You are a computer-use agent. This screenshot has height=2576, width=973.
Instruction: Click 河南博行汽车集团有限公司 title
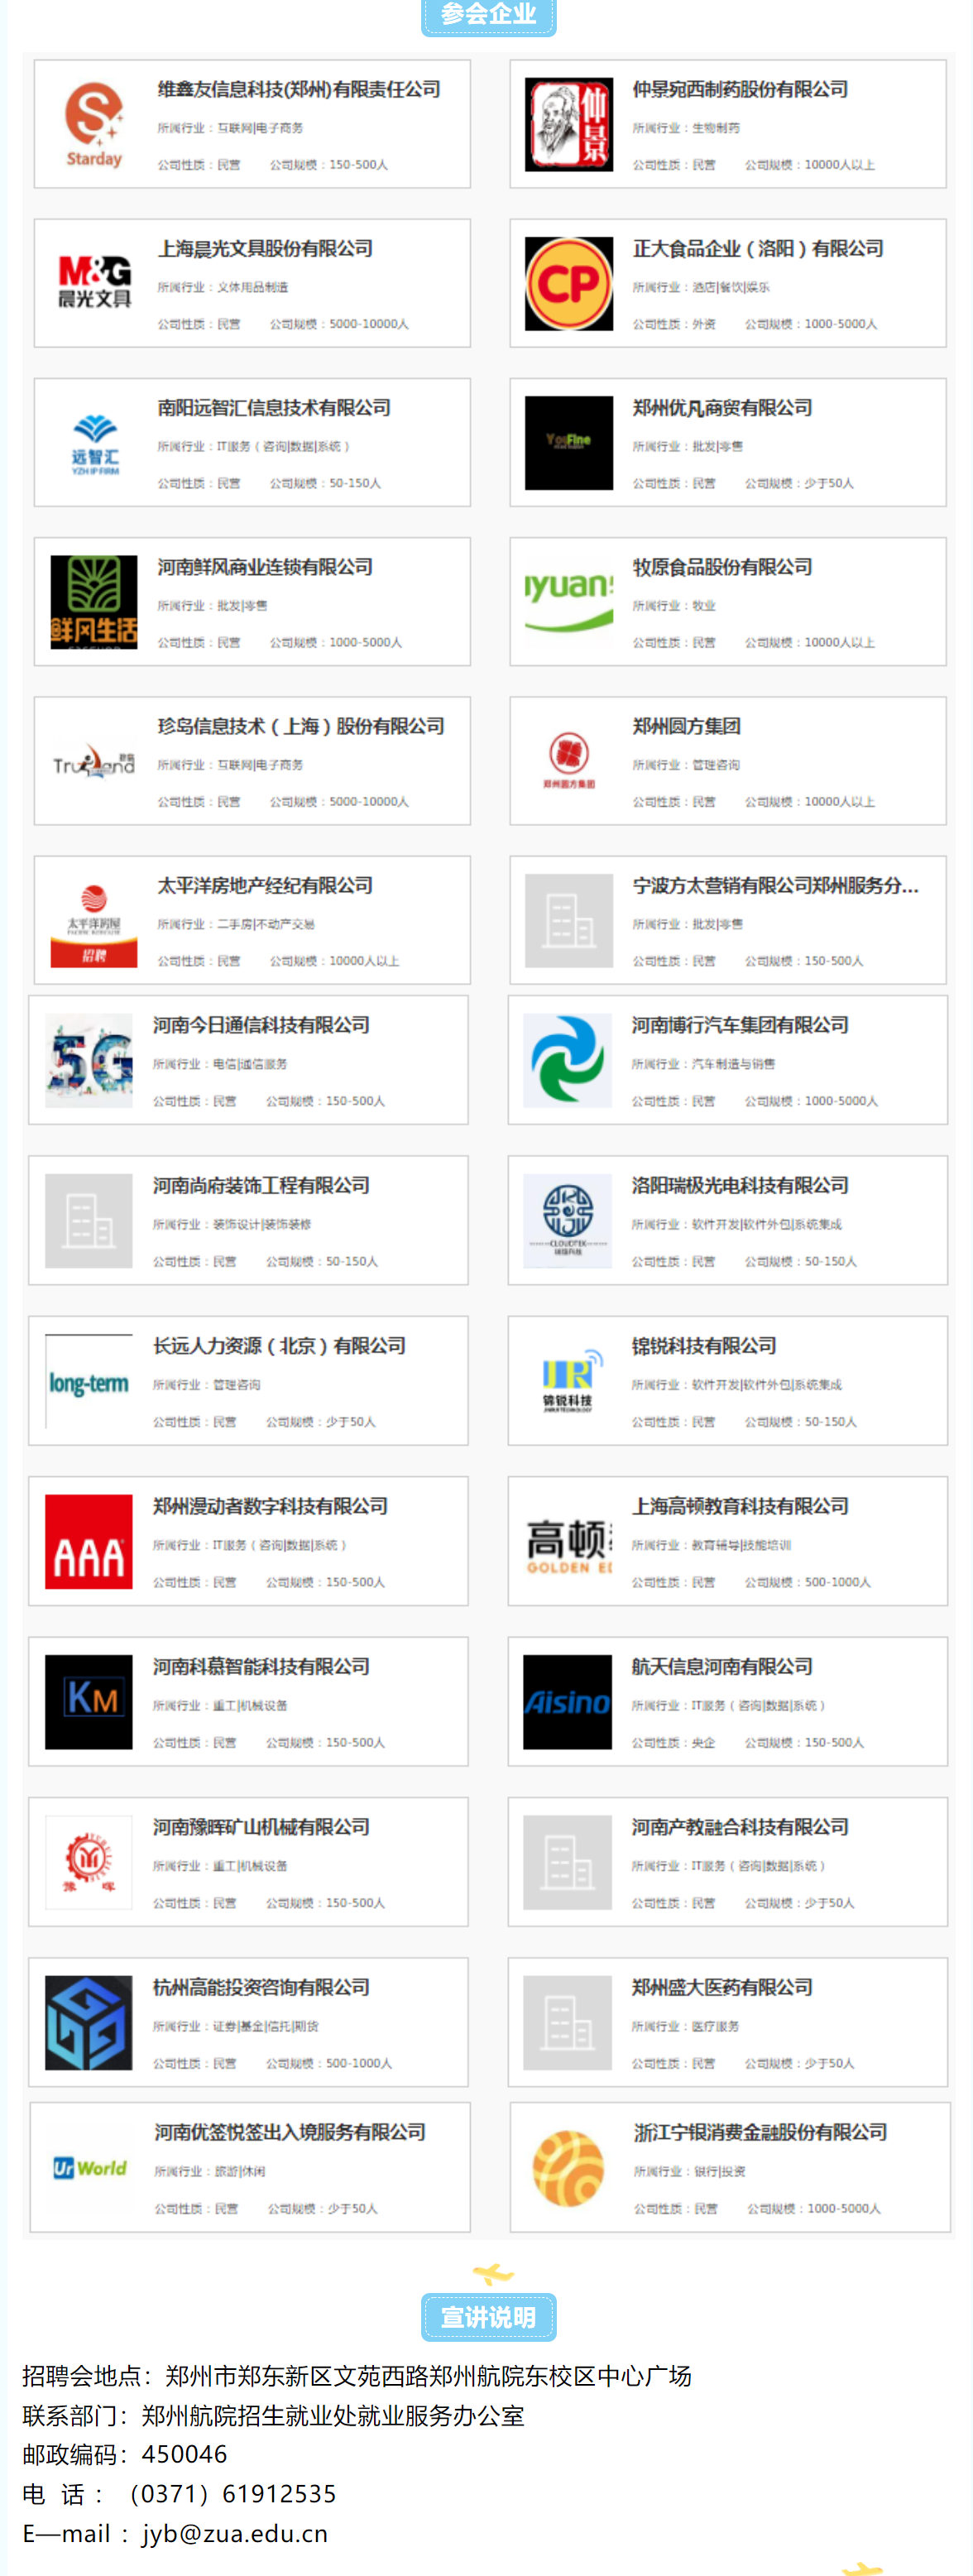click(740, 1025)
